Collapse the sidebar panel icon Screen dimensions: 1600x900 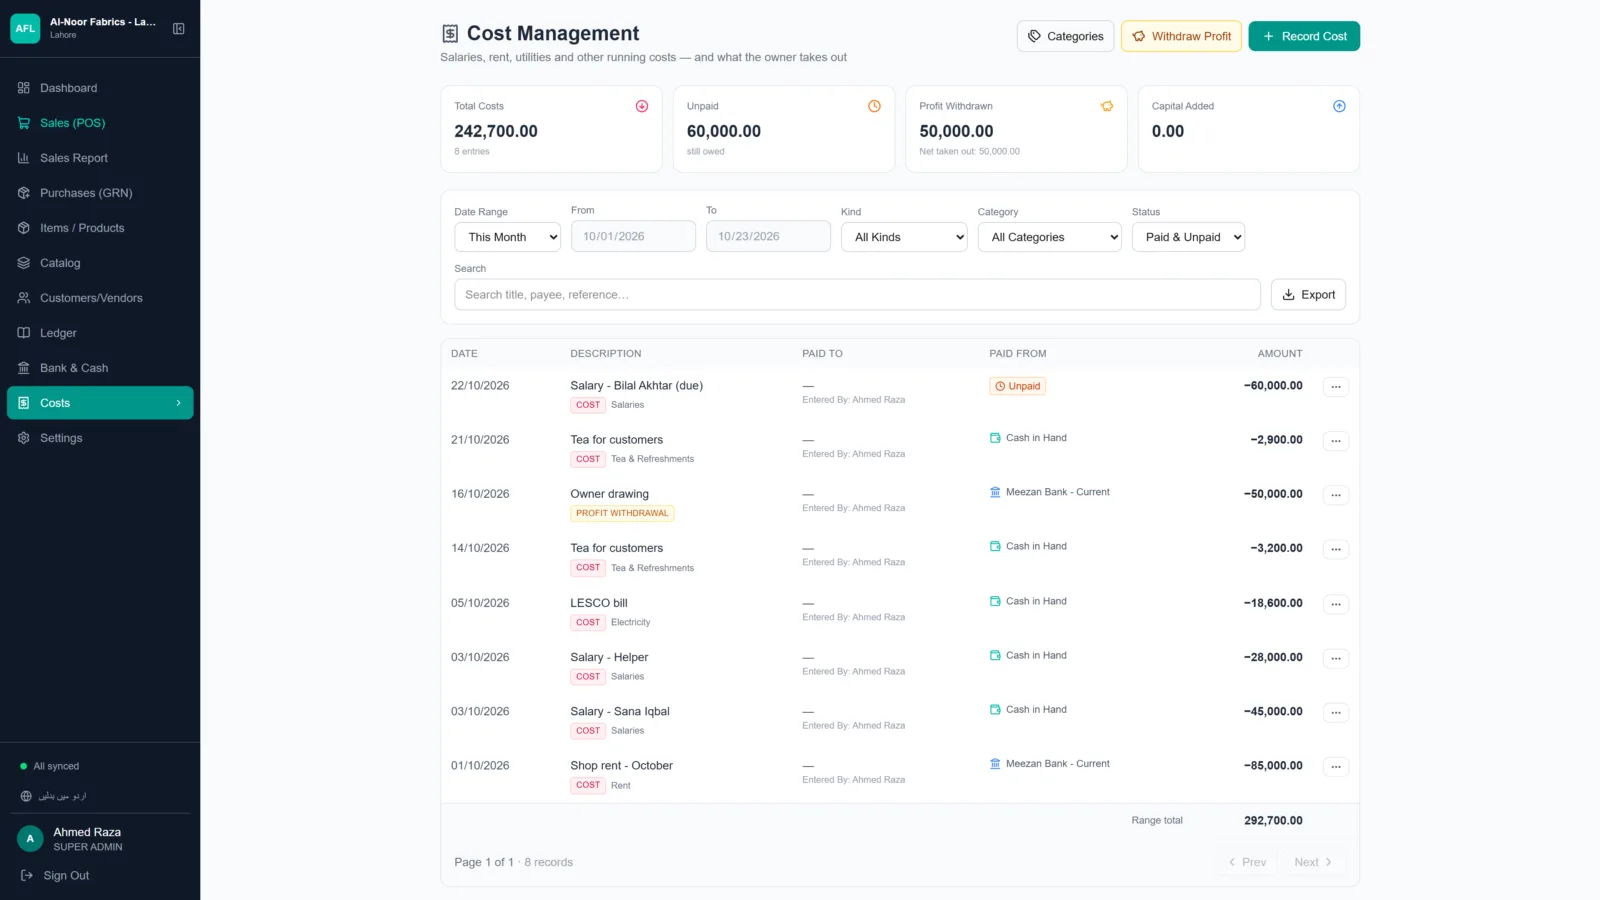(x=179, y=28)
